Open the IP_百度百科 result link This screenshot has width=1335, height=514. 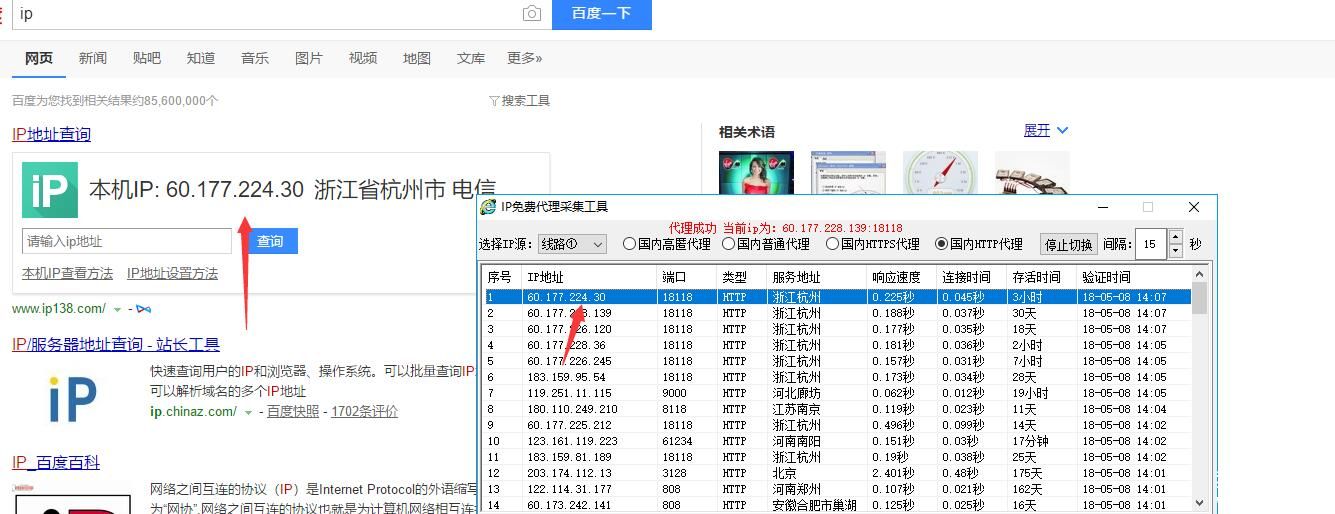point(56,463)
